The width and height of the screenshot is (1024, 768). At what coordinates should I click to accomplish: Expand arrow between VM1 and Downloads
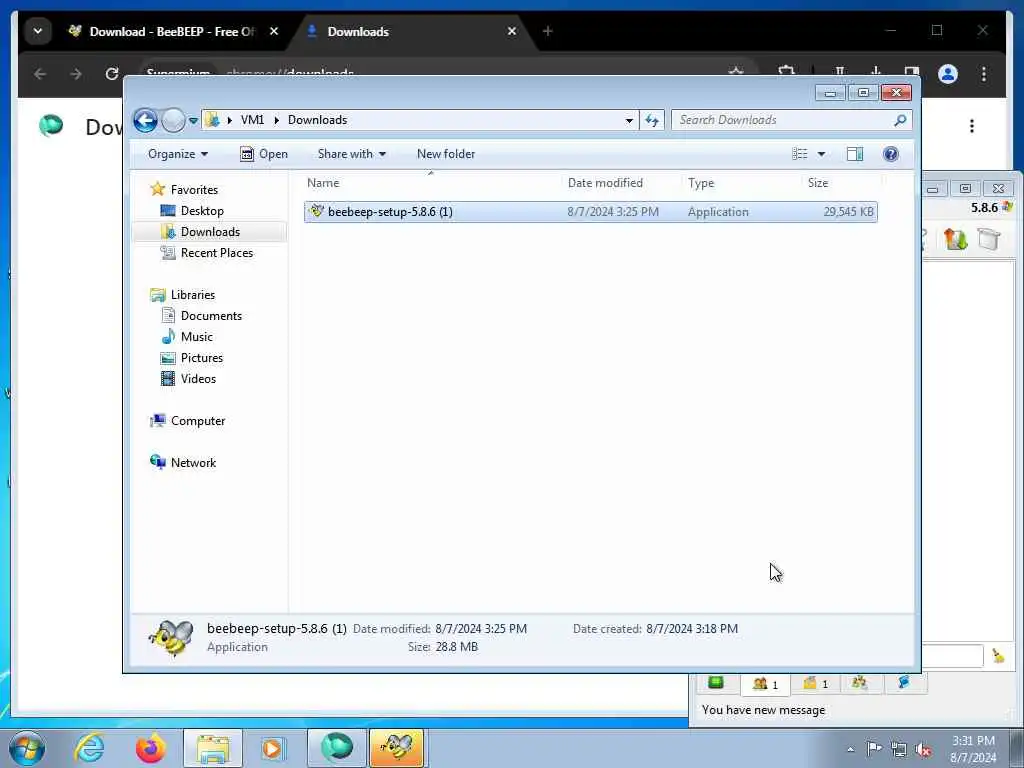coord(276,120)
